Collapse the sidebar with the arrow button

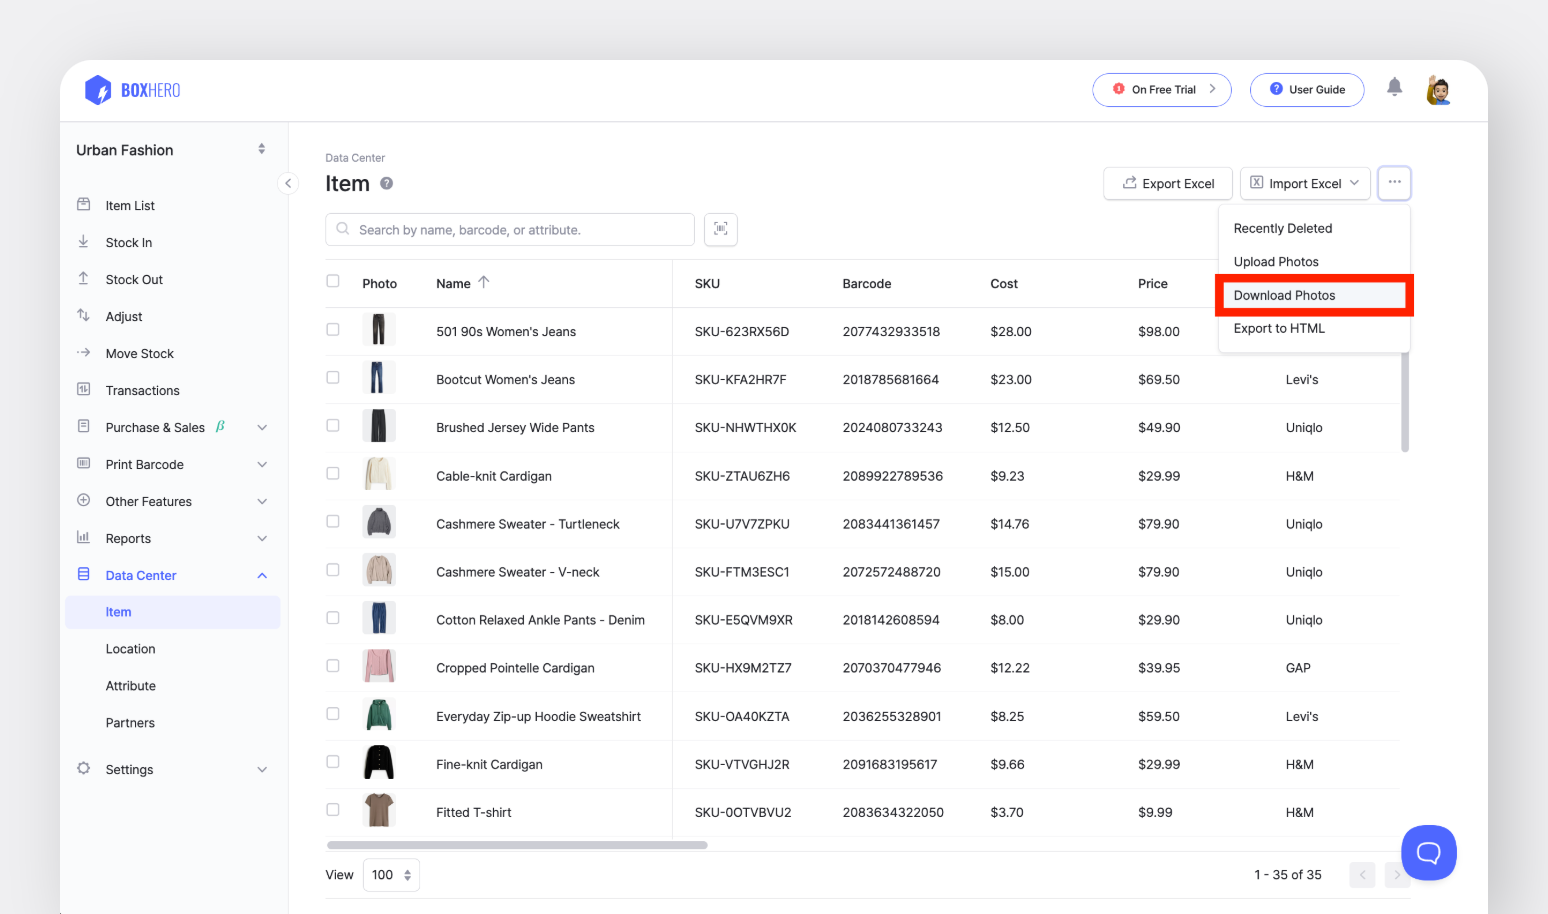coord(288,183)
